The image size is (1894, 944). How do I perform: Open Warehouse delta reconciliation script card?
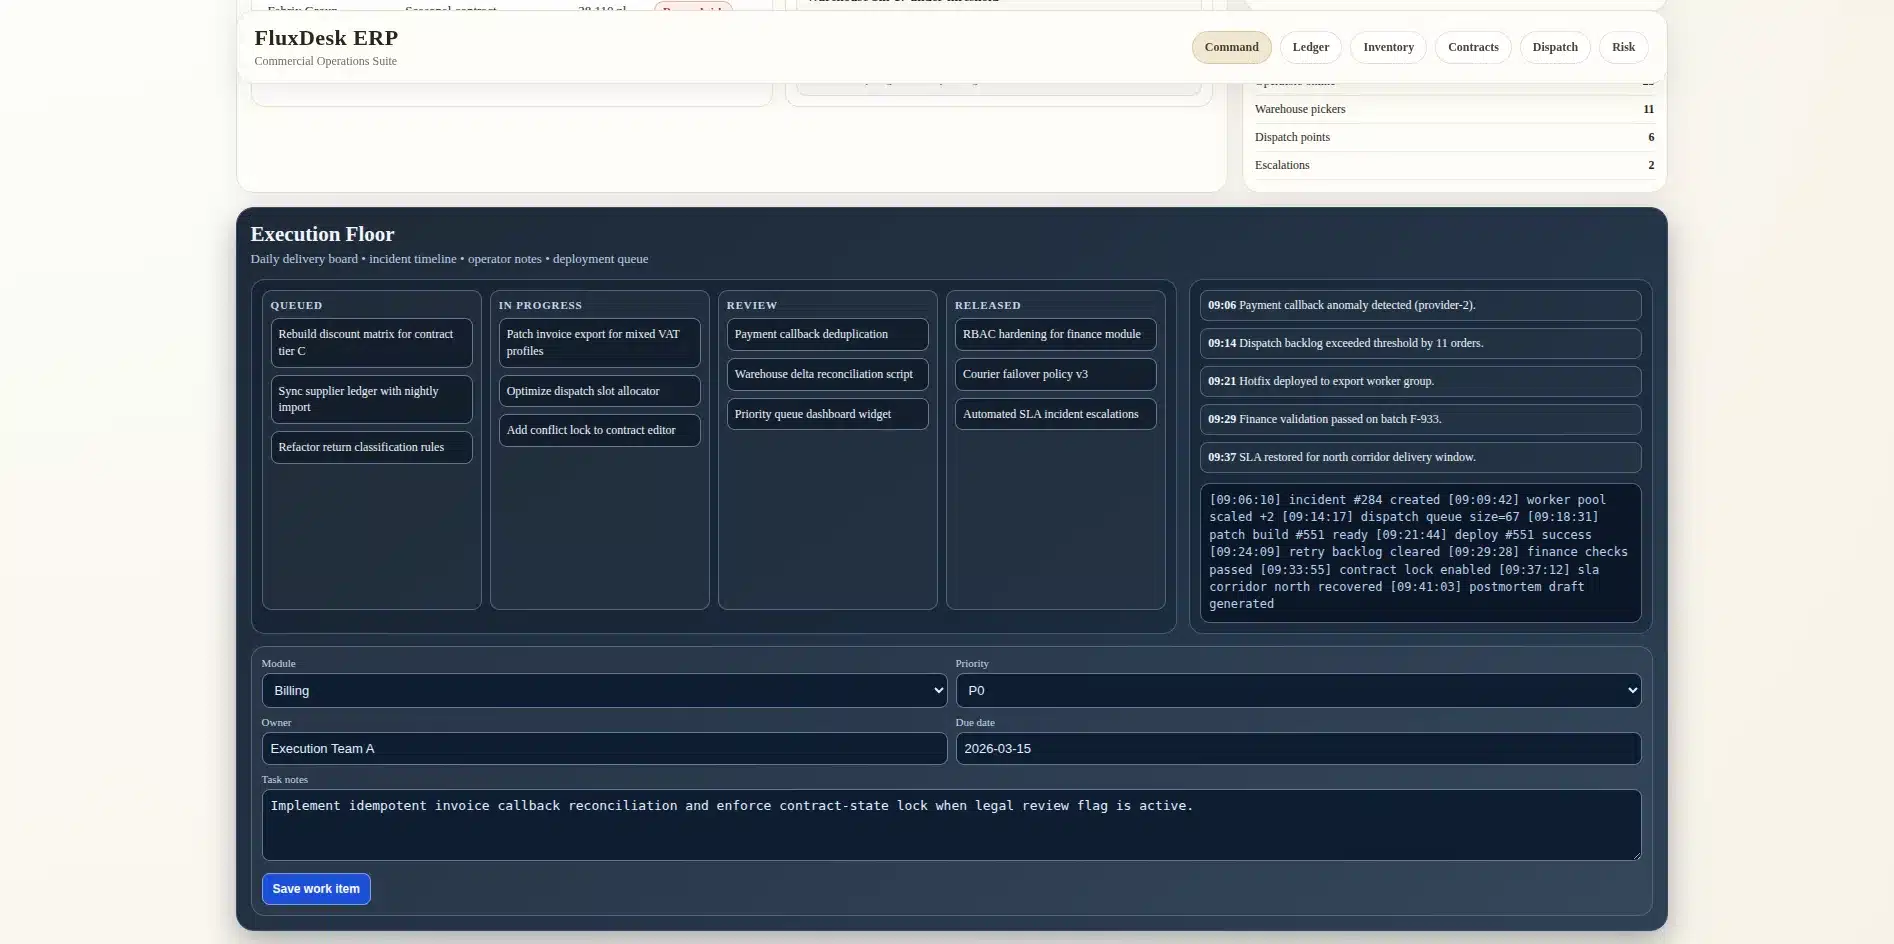(x=827, y=374)
